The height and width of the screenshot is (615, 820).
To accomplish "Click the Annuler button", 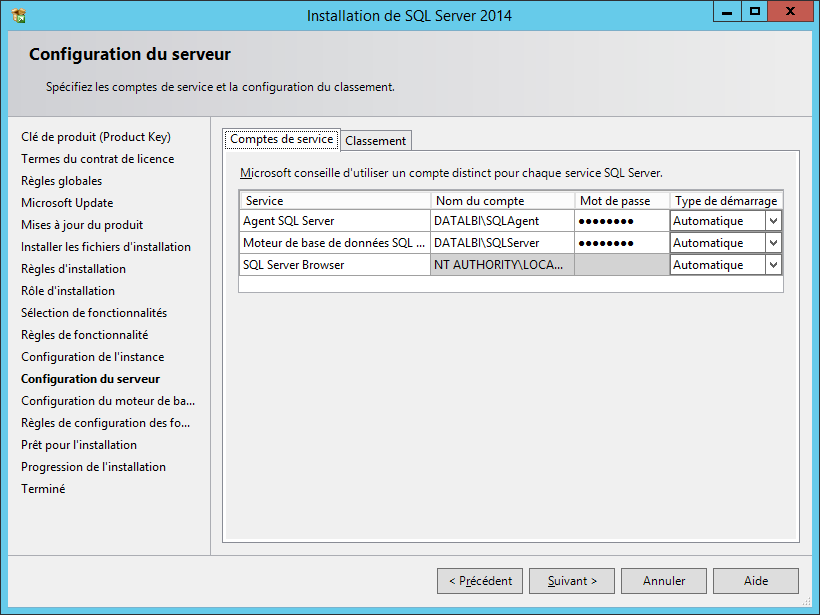I will click(x=664, y=581).
